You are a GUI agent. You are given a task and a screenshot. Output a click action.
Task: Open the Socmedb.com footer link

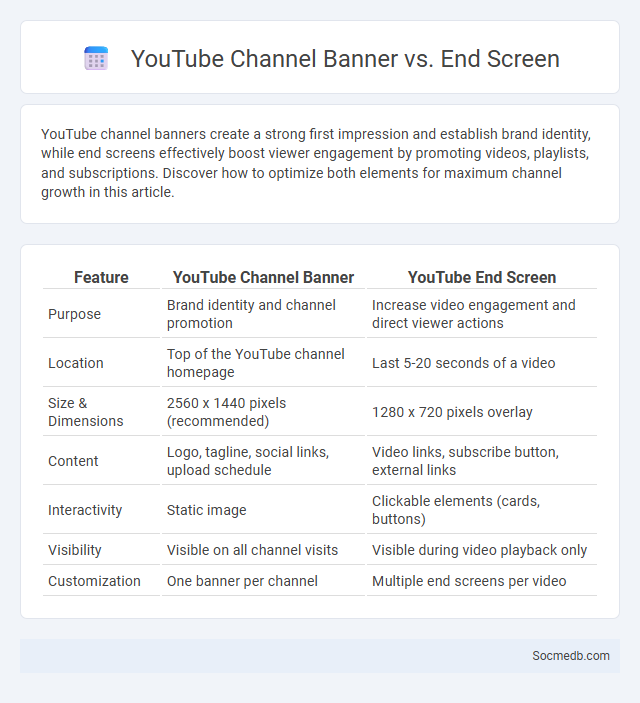[570, 655]
